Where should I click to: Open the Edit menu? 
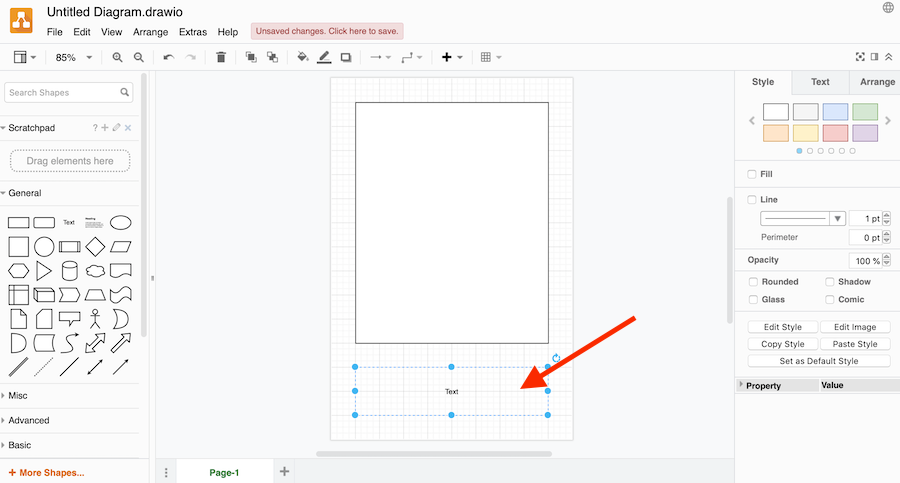tap(82, 32)
